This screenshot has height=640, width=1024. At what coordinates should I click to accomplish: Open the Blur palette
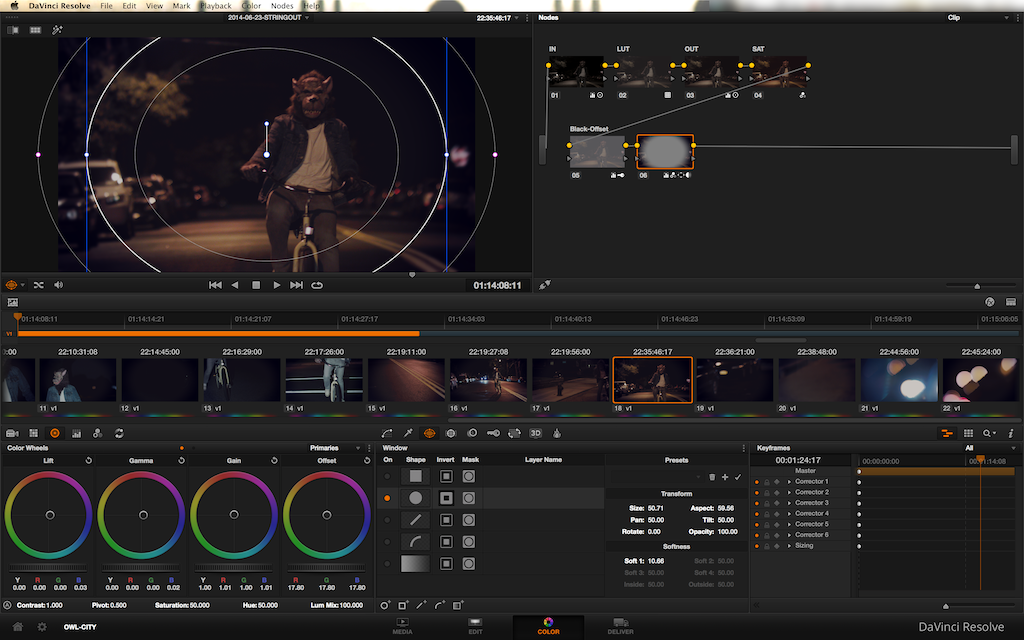tap(472, 433)
